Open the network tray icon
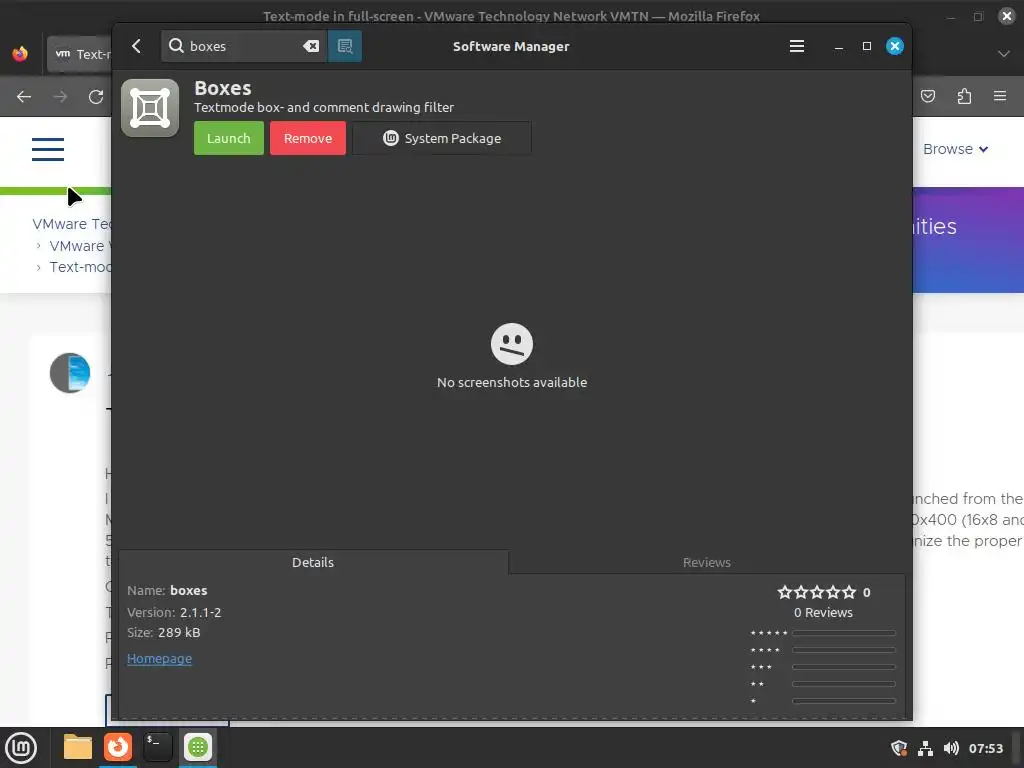 tap(925, 748)
